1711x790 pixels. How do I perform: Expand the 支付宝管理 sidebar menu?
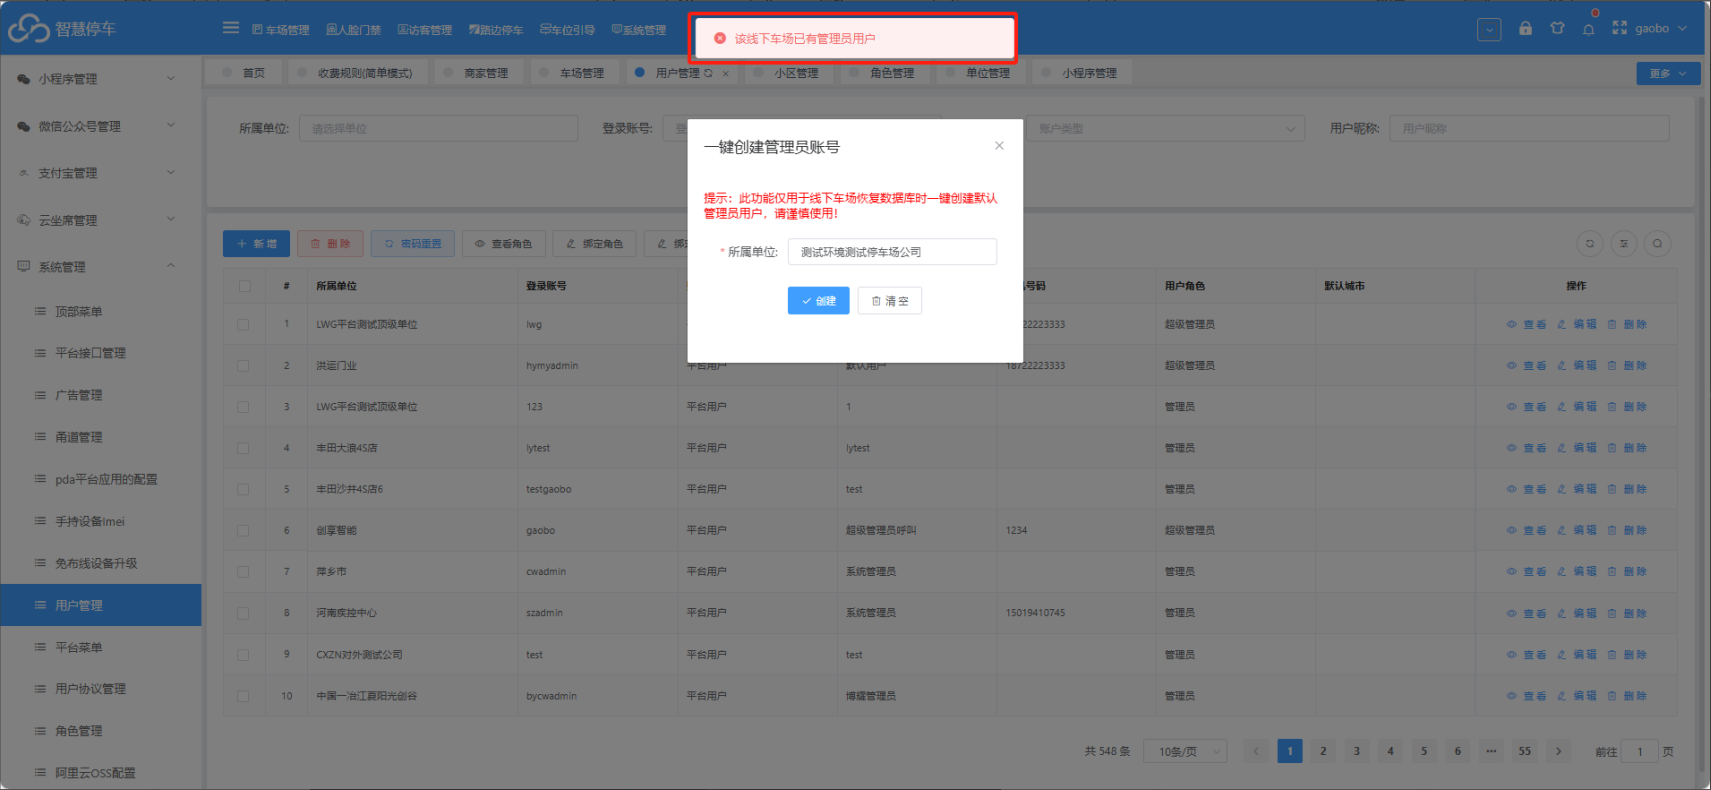(x=101, y=173)
